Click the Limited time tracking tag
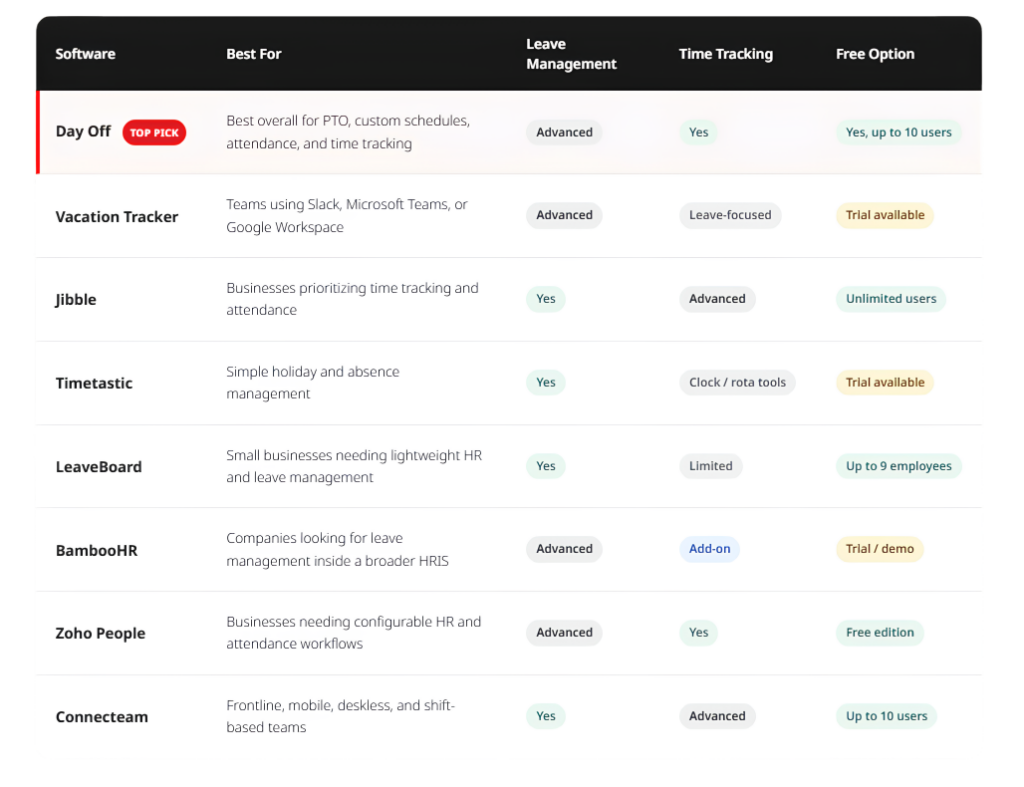The width and height of the screenshot is (1024, 787). (x=711, y=466)
